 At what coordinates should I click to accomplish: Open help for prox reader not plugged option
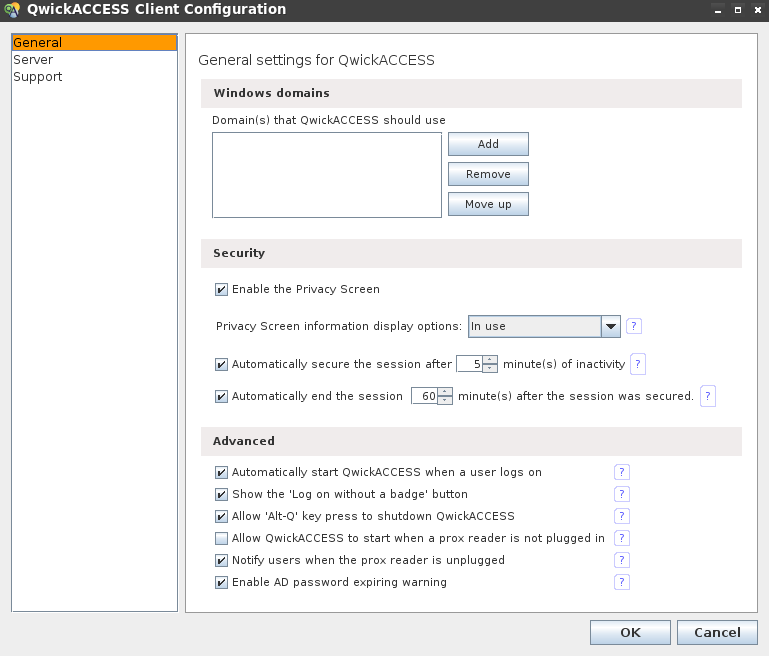point(622,538)
